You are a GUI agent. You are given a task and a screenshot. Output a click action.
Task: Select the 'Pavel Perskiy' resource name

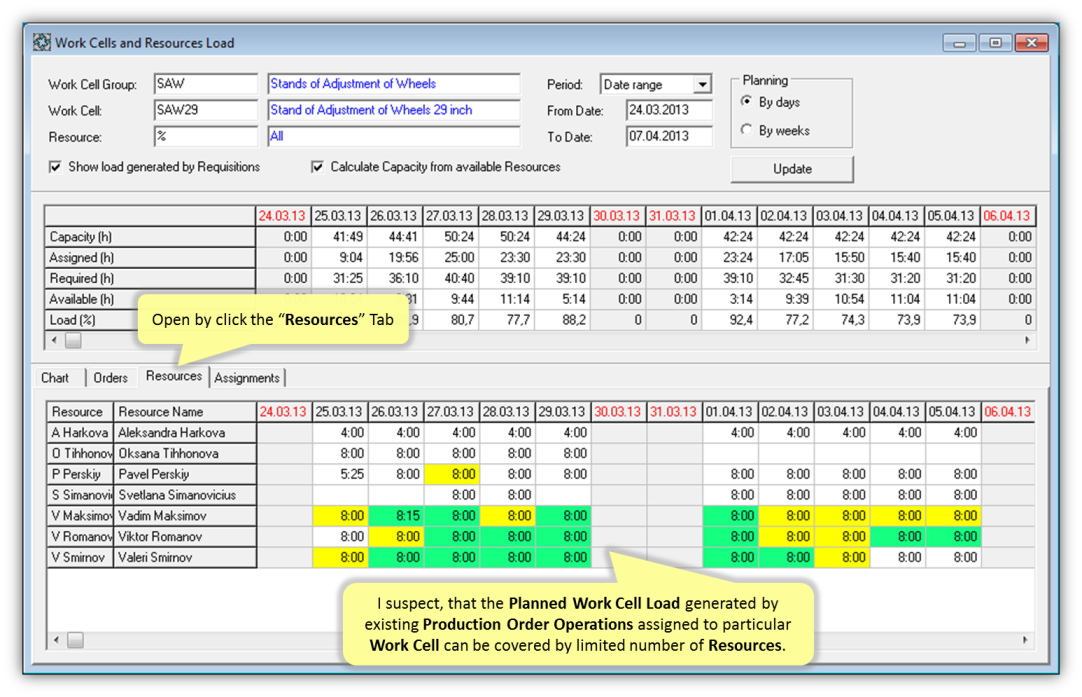click(x=185, y=474)
